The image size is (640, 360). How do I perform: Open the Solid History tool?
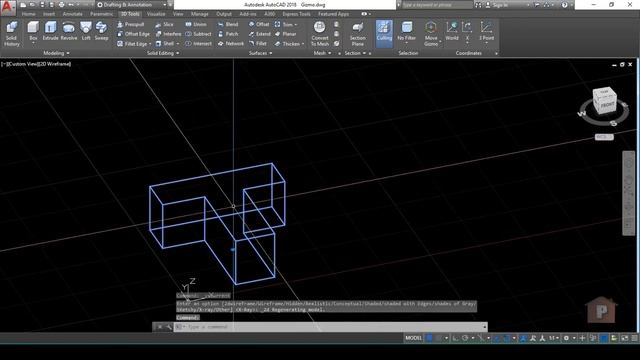11,33
